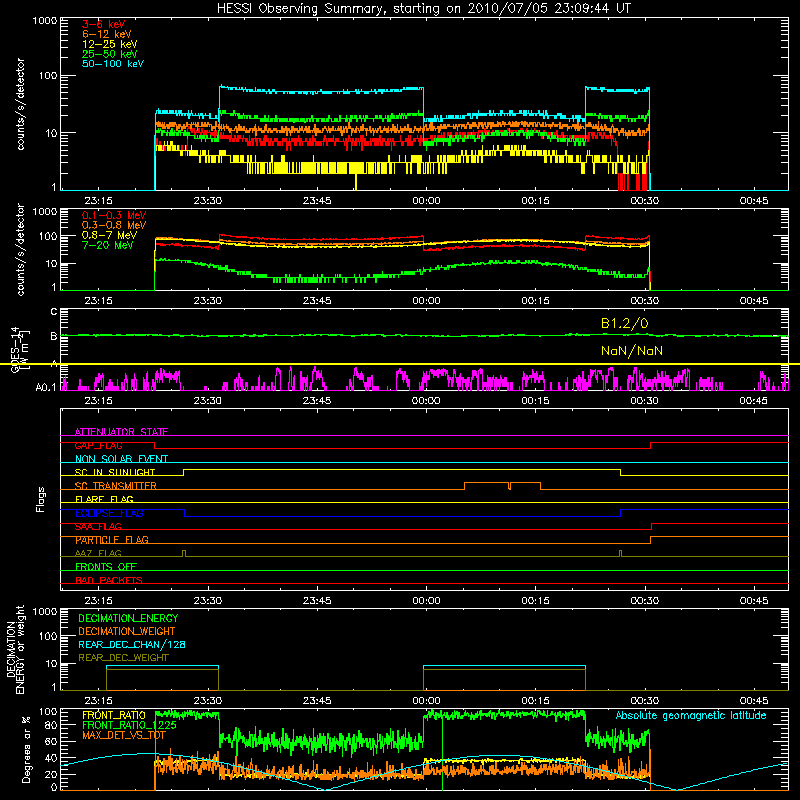This screenshot has width=800, height=800.
Task: Select the FLARE_FLAG label
Action: point(104,499)
